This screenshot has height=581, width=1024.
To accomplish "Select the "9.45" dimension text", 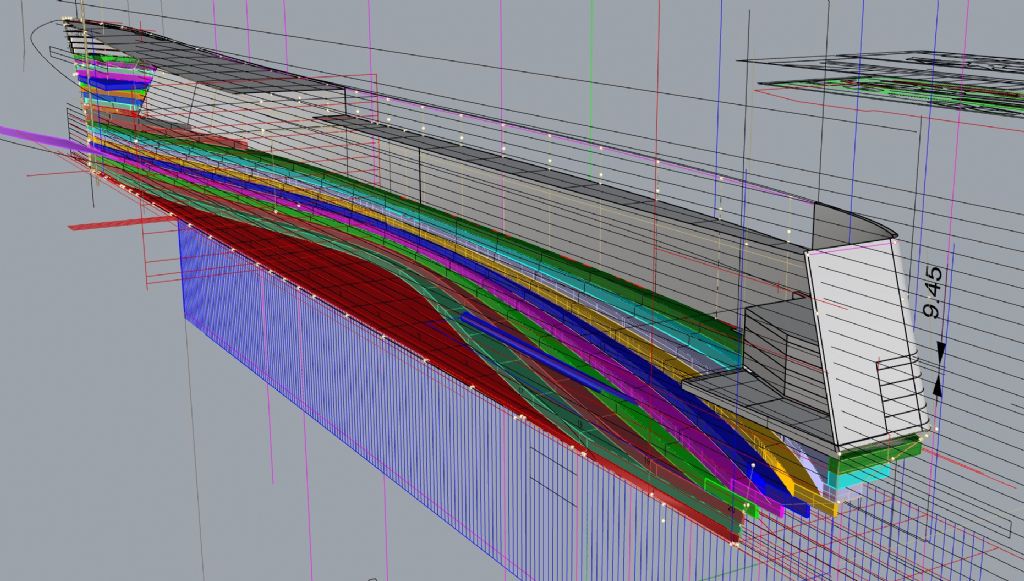I will (x=934, y=292).
